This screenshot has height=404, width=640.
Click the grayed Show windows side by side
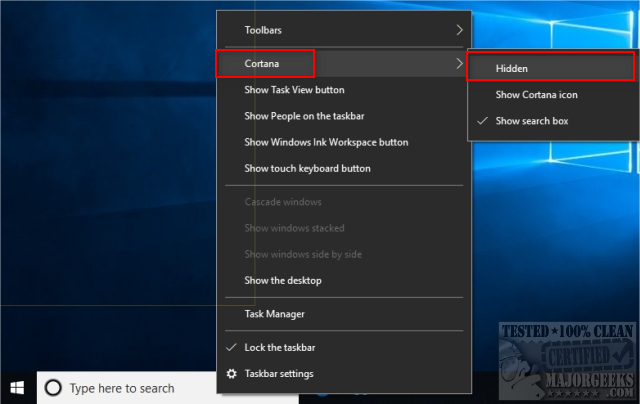coord(344,254)
